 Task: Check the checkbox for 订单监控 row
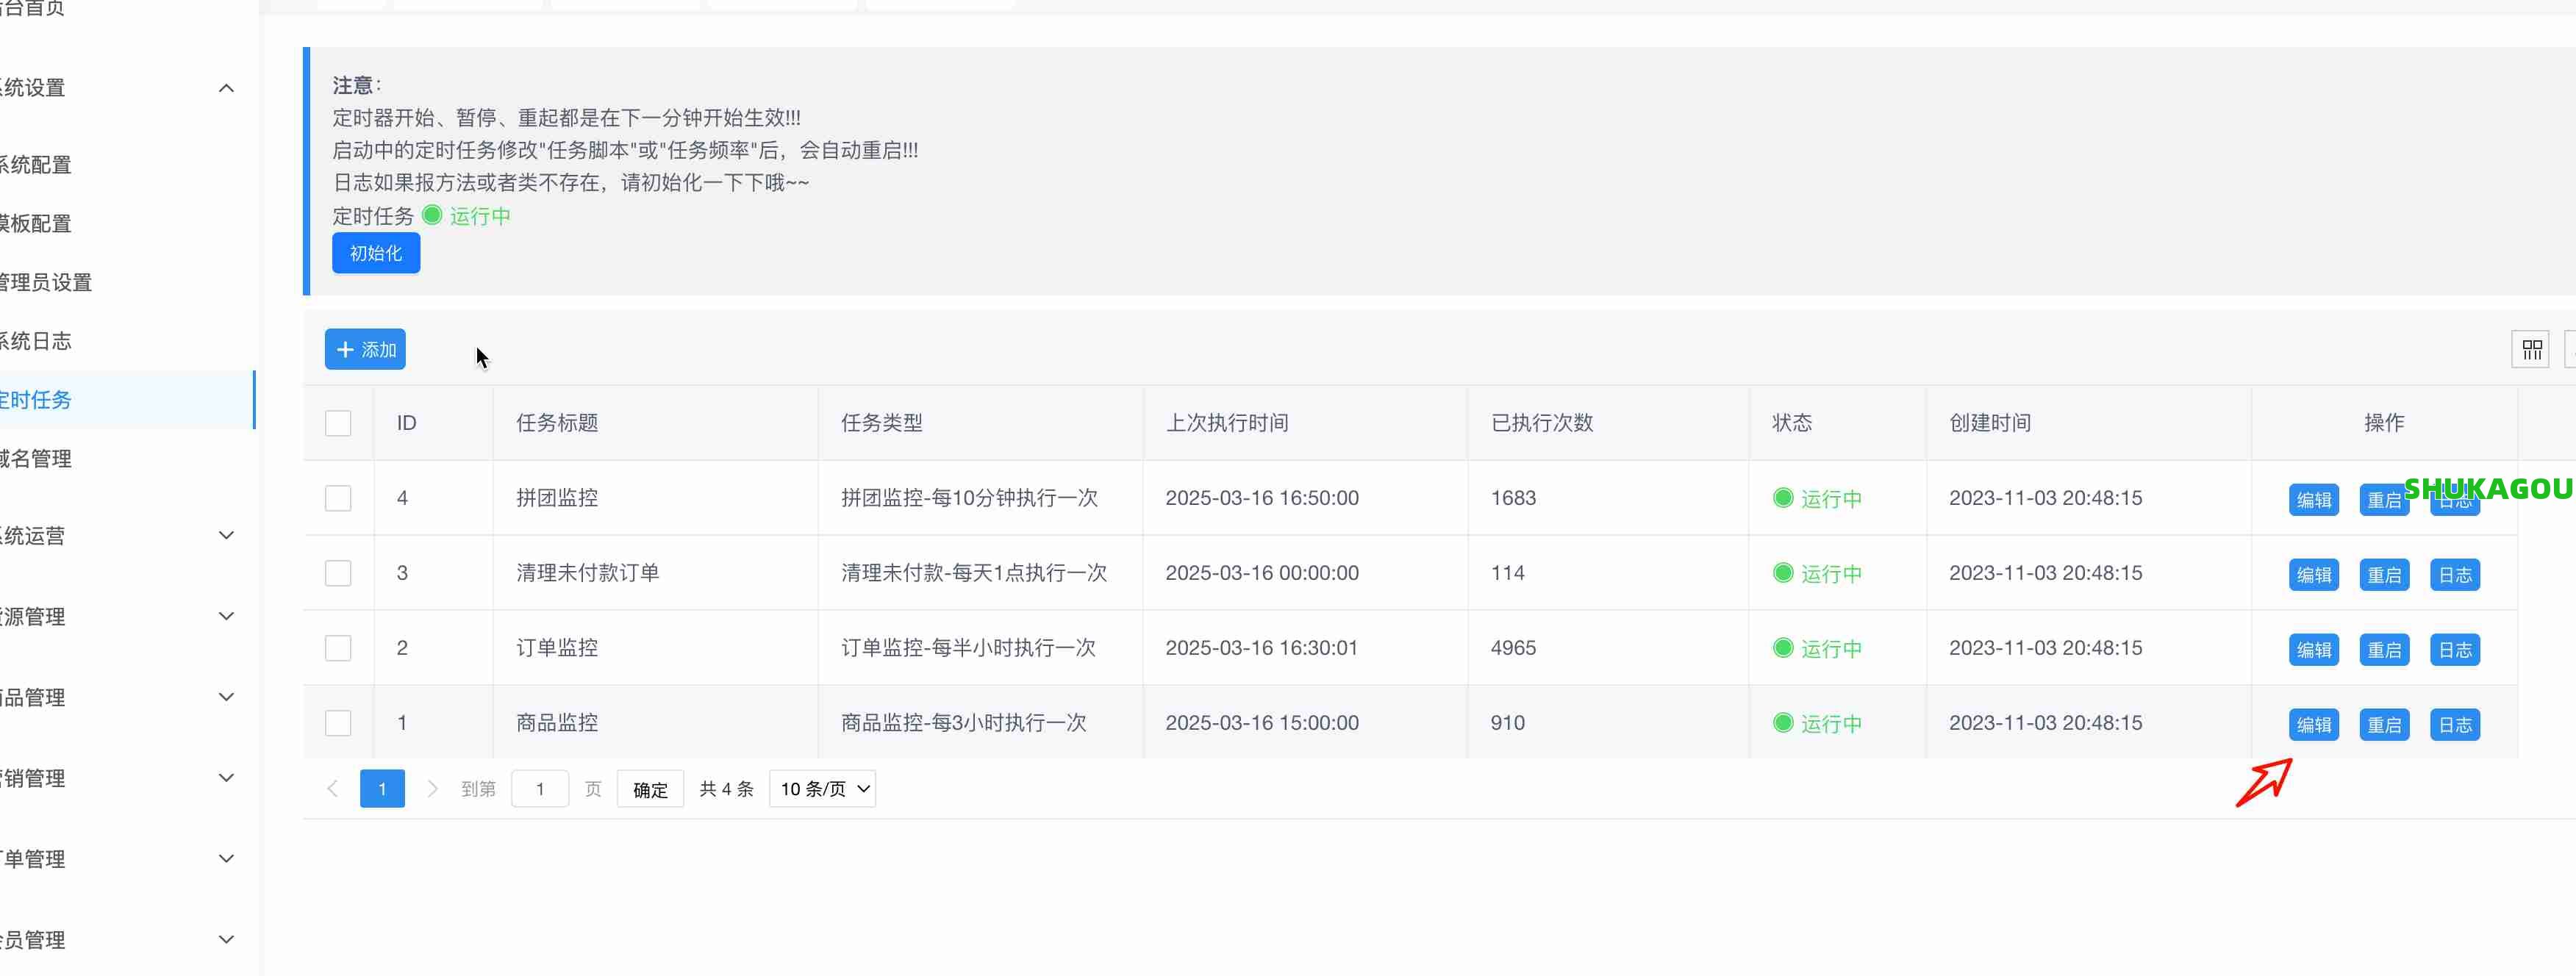338,647
